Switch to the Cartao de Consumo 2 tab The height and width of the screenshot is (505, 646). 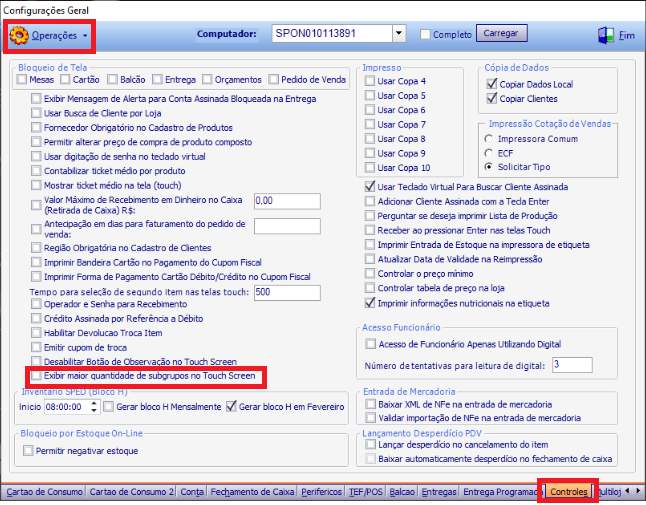point(131,492)
